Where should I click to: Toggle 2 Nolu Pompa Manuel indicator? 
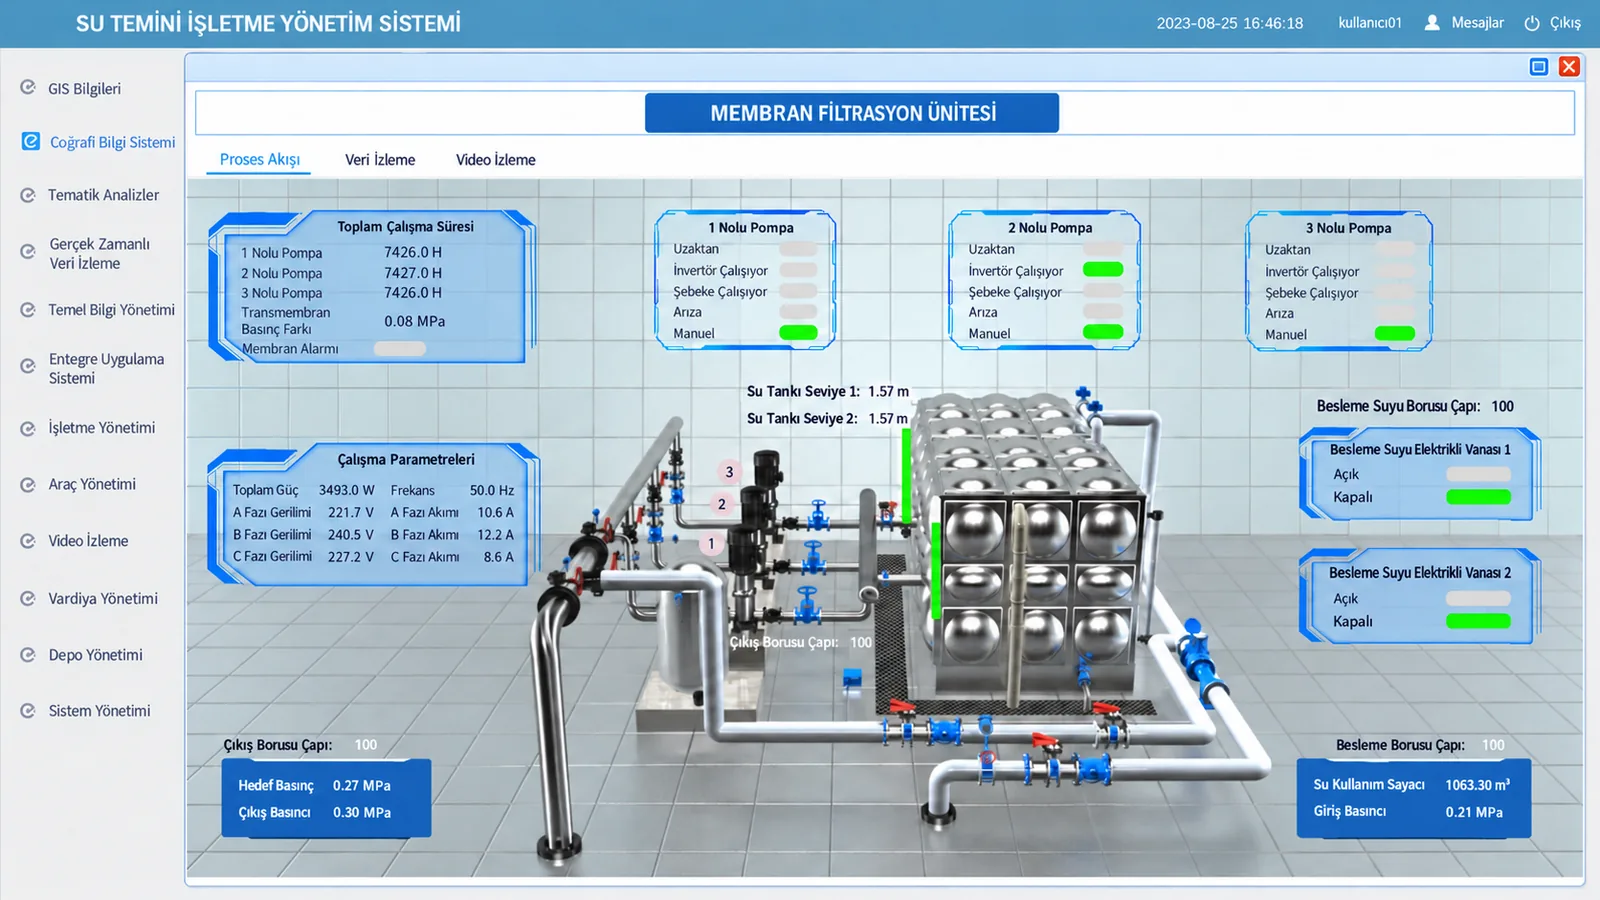click(1103, 333)
